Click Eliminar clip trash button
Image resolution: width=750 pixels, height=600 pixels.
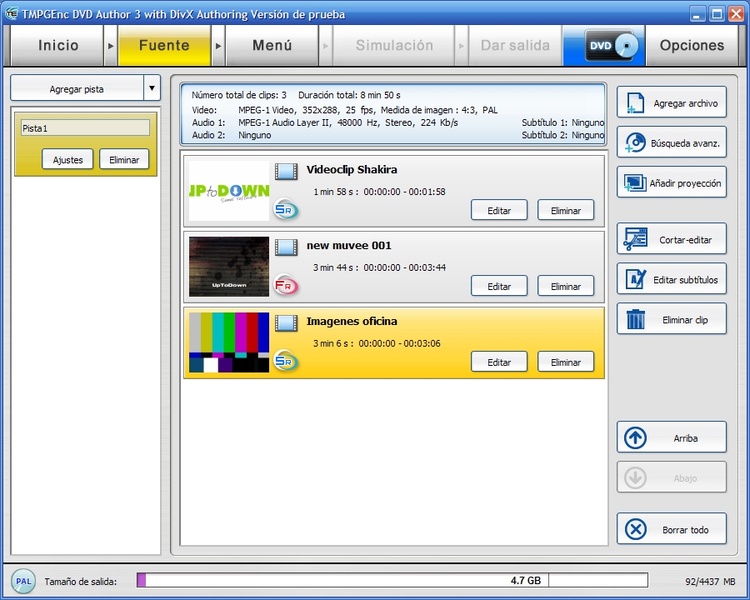[x=672, y=319]
